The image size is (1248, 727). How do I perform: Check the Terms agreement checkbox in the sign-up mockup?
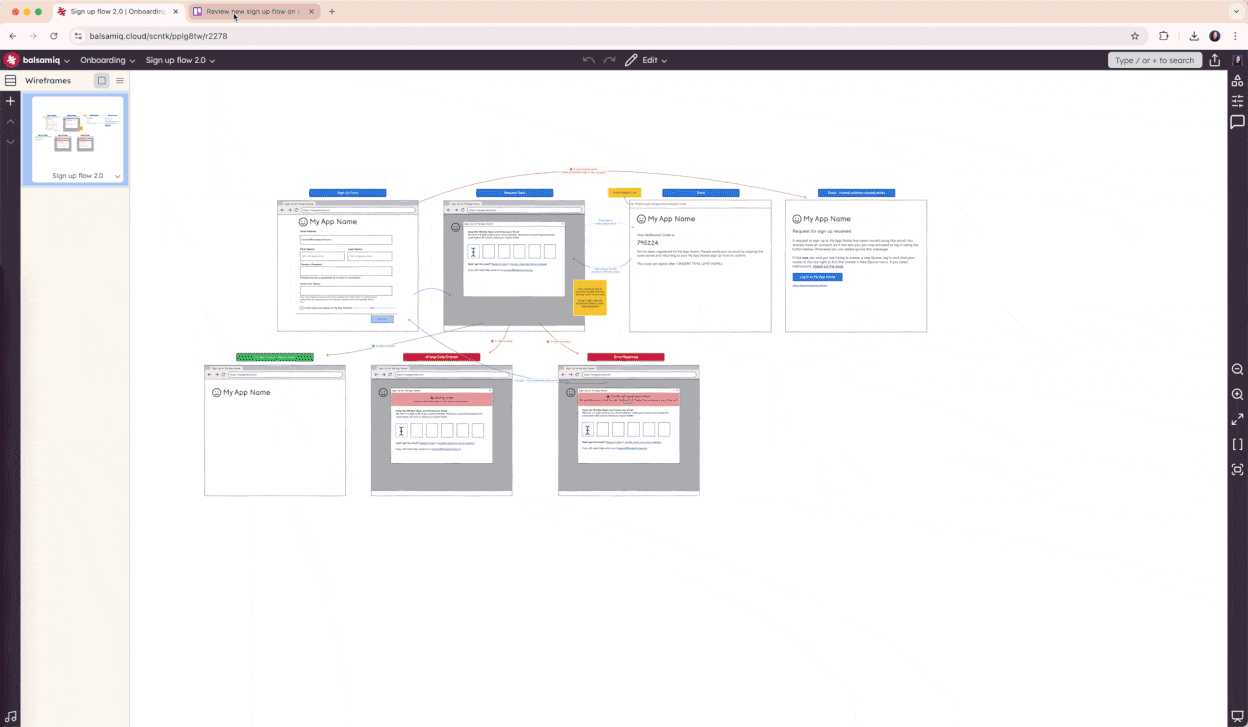[x=301, y=308]
